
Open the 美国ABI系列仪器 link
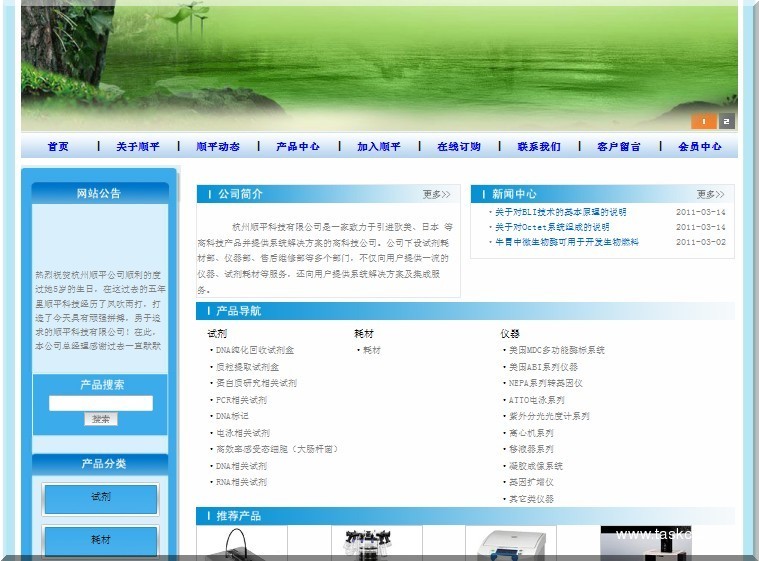543,367
